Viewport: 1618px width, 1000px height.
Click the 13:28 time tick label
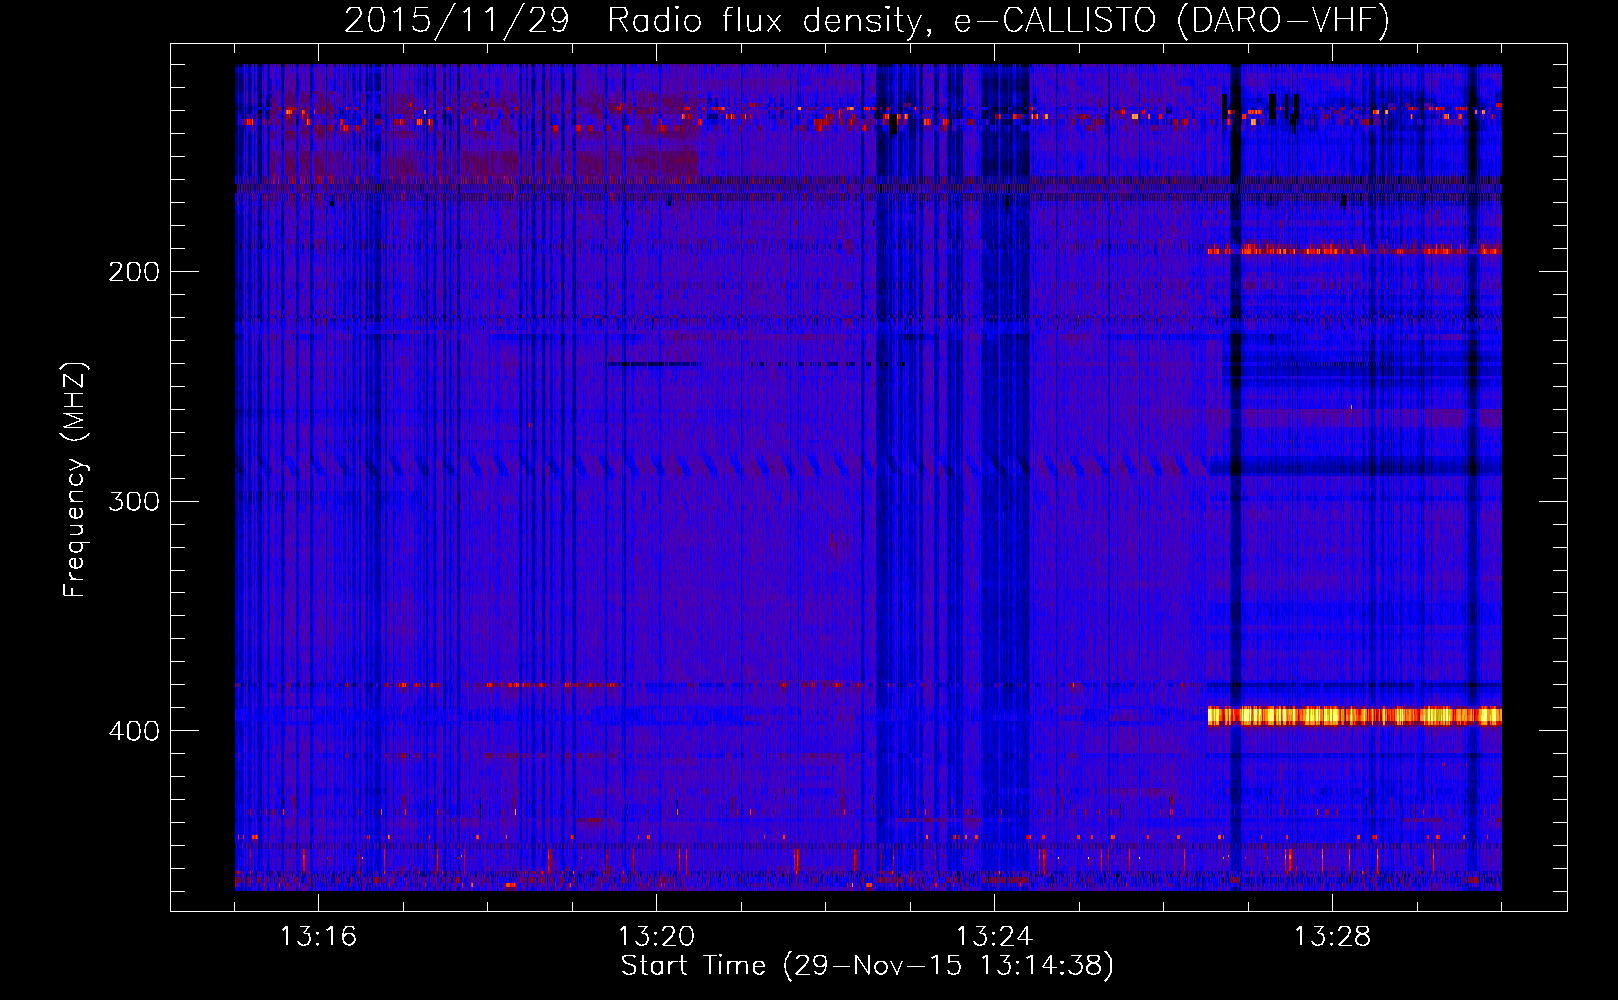point(1332,937)
